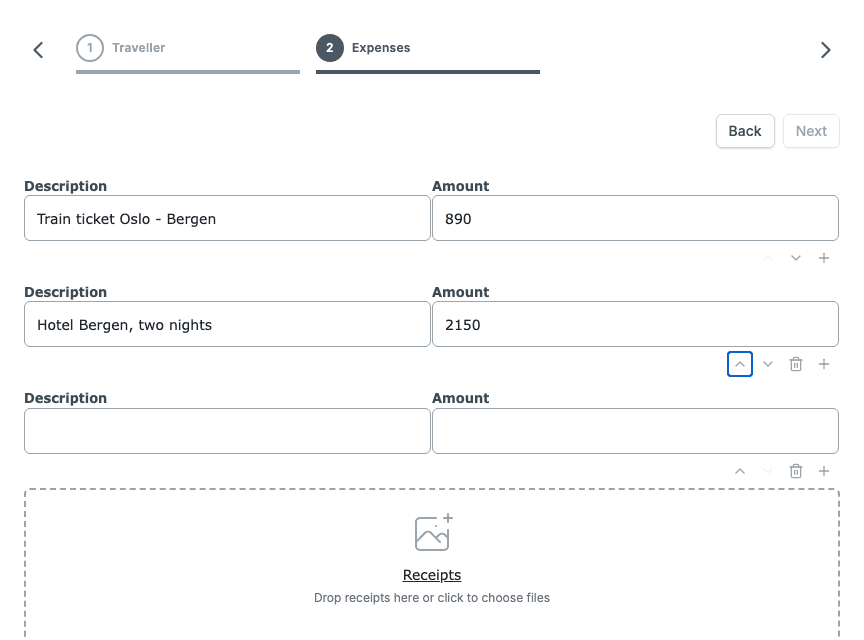
Task: Add a row after the empty third row
Action: pyautogui.click(x=824, y=471)
